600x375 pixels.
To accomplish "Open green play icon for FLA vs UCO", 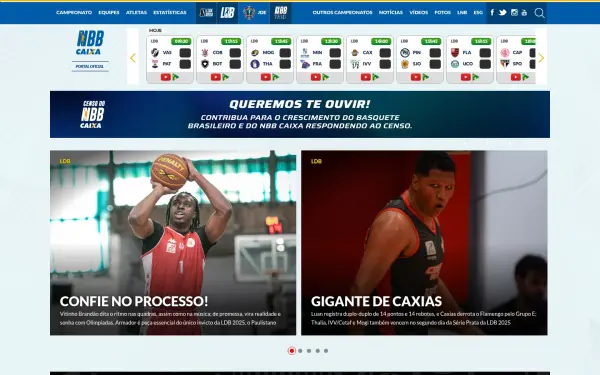I will (x=476, y=77).
